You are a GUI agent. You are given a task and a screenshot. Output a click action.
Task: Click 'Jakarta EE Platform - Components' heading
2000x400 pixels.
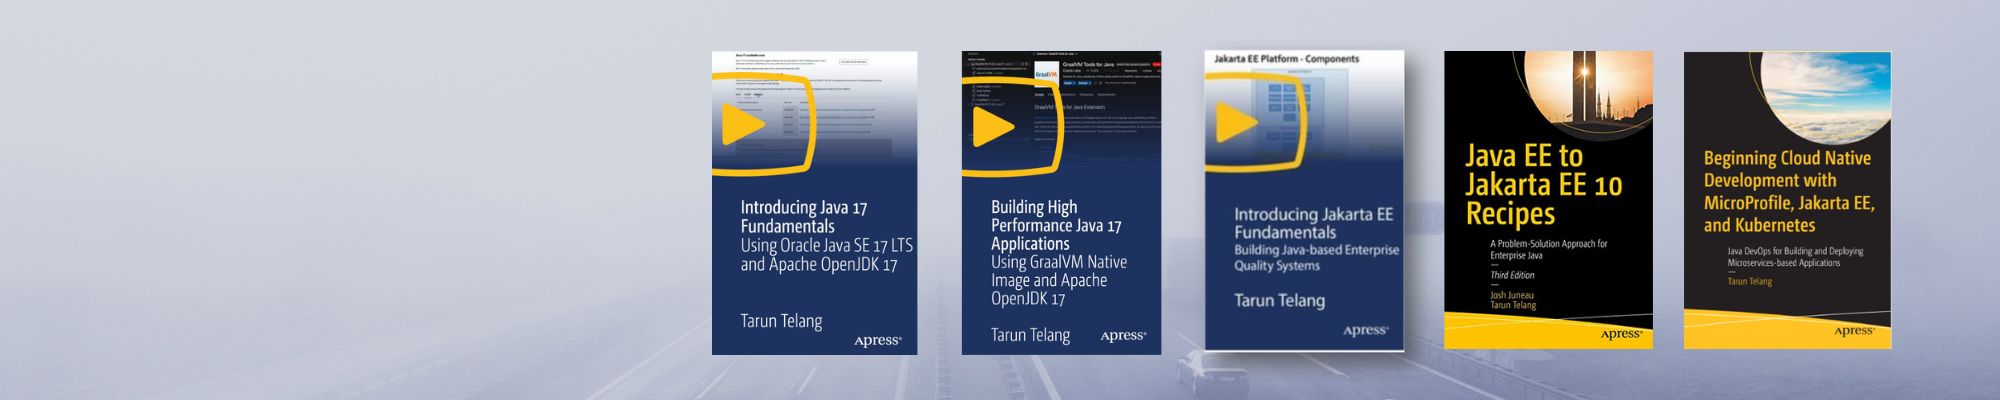pyautogui.click(x=1287, y=59)
